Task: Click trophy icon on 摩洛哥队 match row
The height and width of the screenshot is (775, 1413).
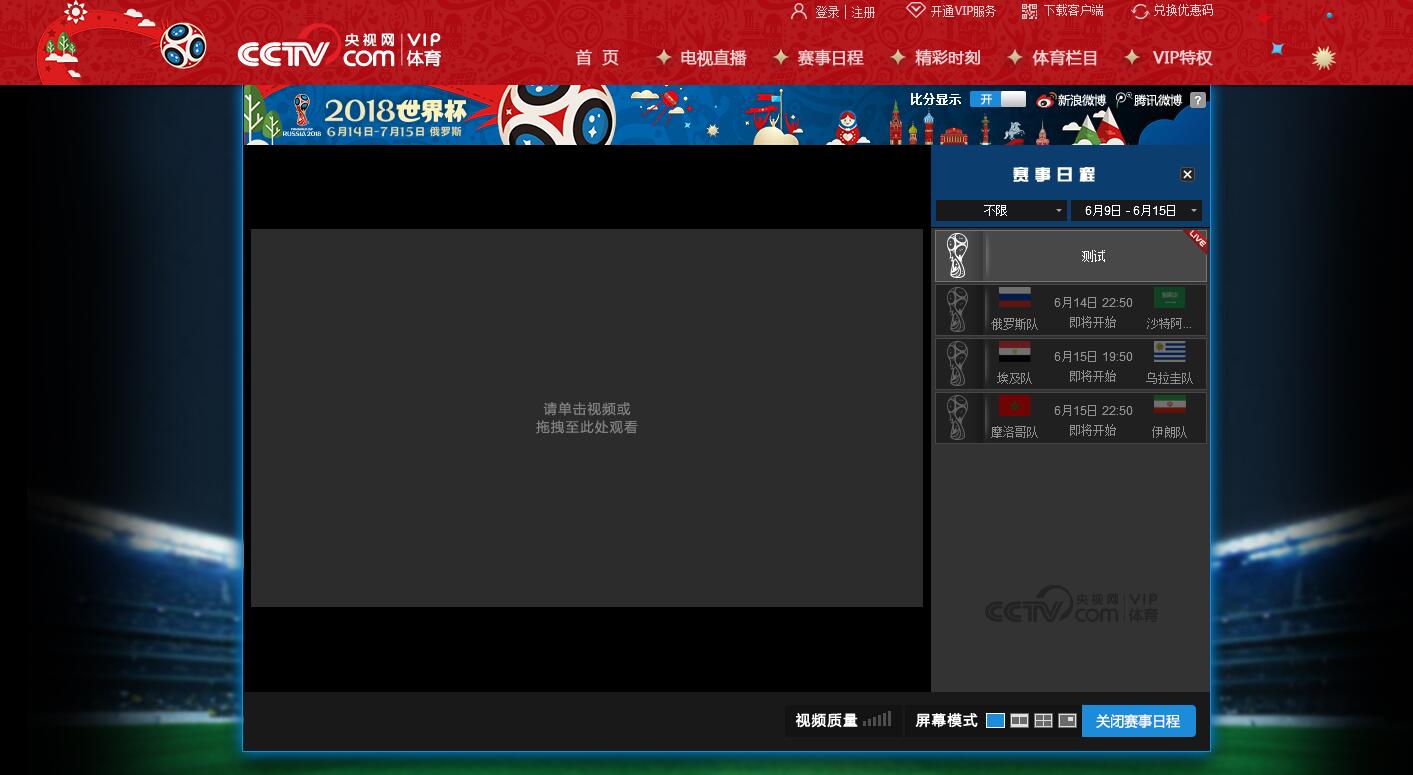Action: (957, 418)
